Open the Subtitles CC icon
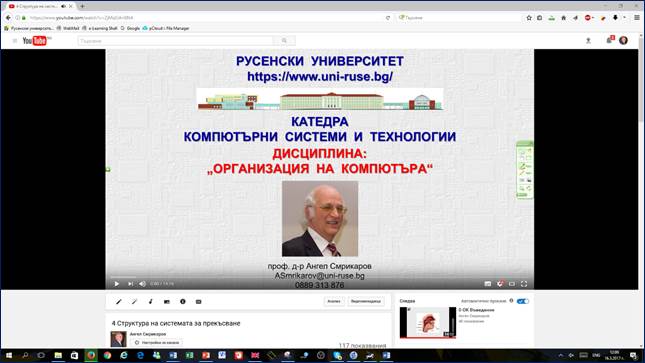Screen dimensions: 645x363 pyautogui.click(x=199, y=302)
